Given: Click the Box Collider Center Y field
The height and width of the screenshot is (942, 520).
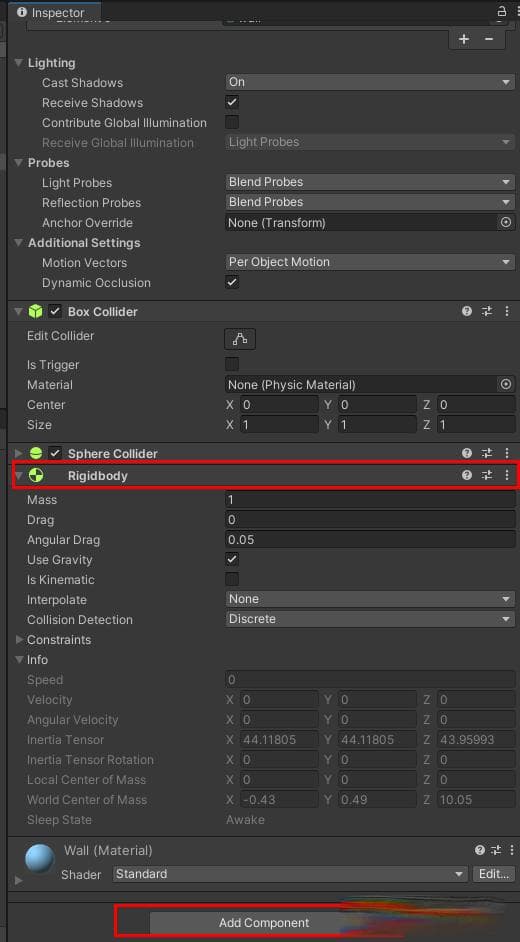Looking at the screenshot, I should pyautogui.click(x=376, y=404).
